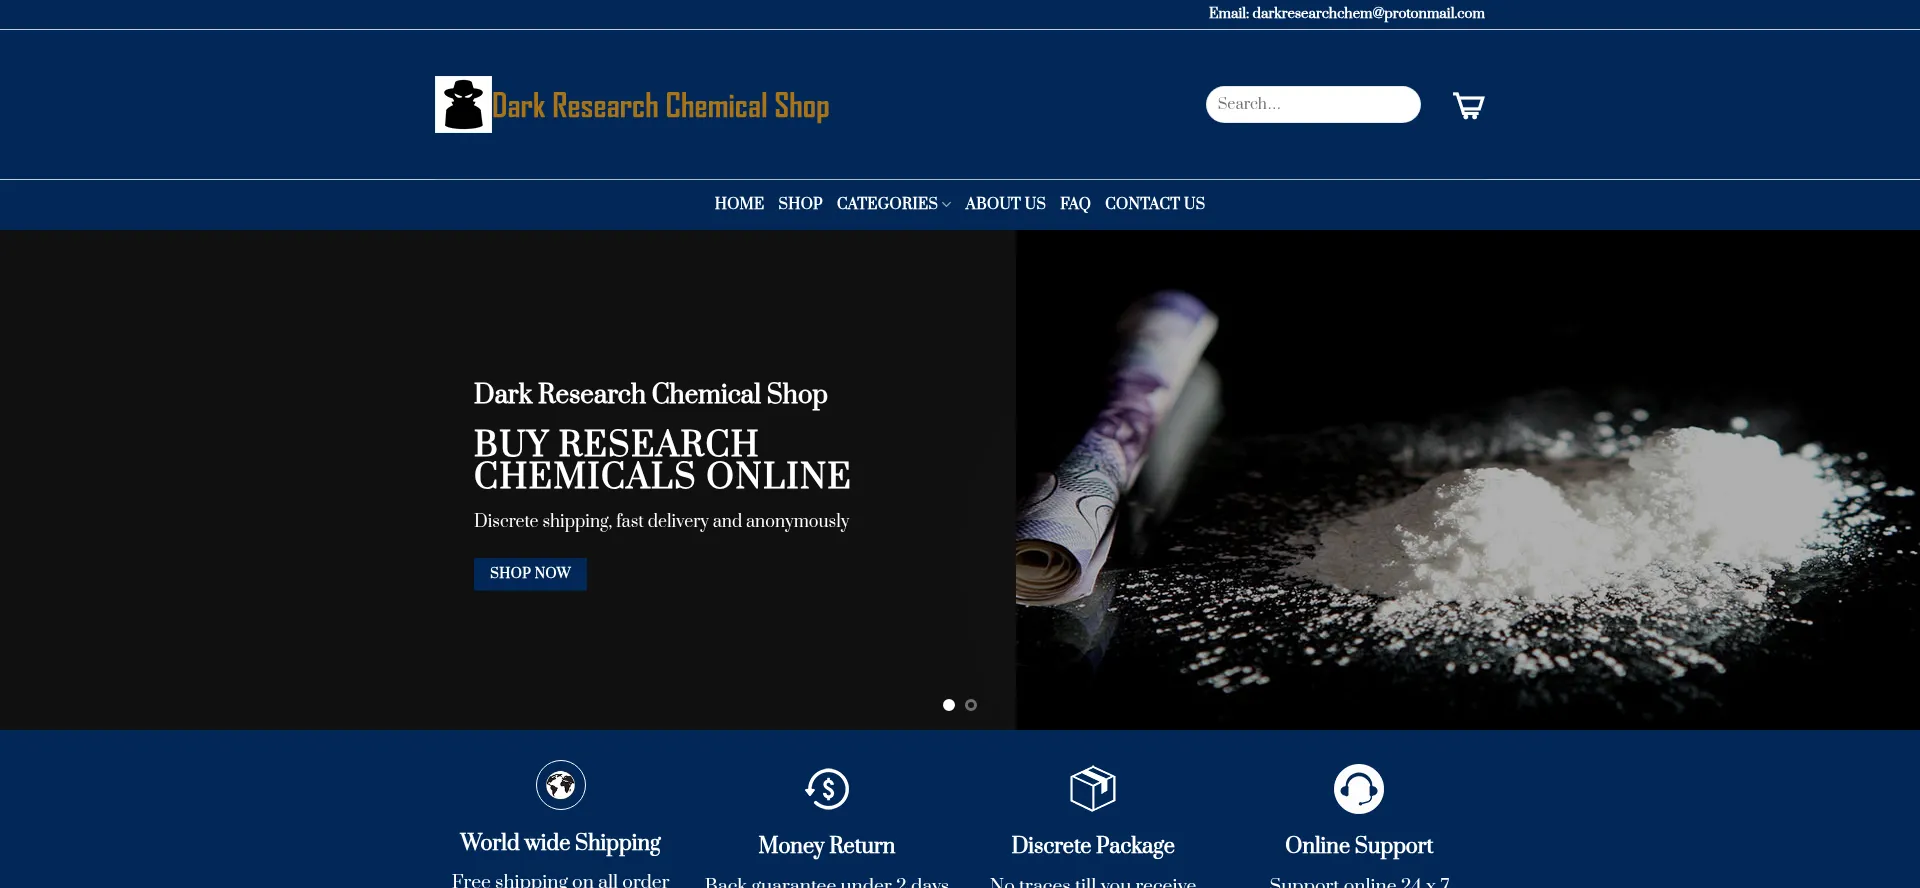Click the Dark Research Chemical Shop header title

(x=660, y=106)
